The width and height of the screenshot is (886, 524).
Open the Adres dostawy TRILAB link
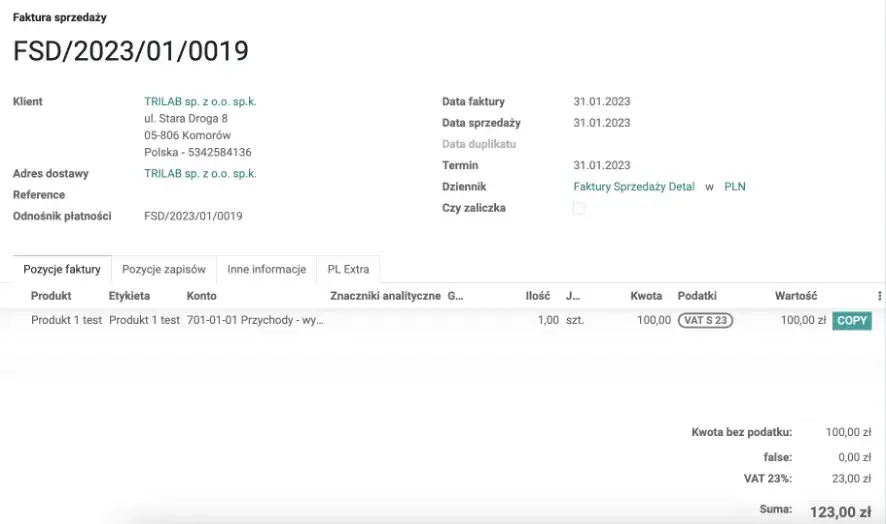point(200,173)
